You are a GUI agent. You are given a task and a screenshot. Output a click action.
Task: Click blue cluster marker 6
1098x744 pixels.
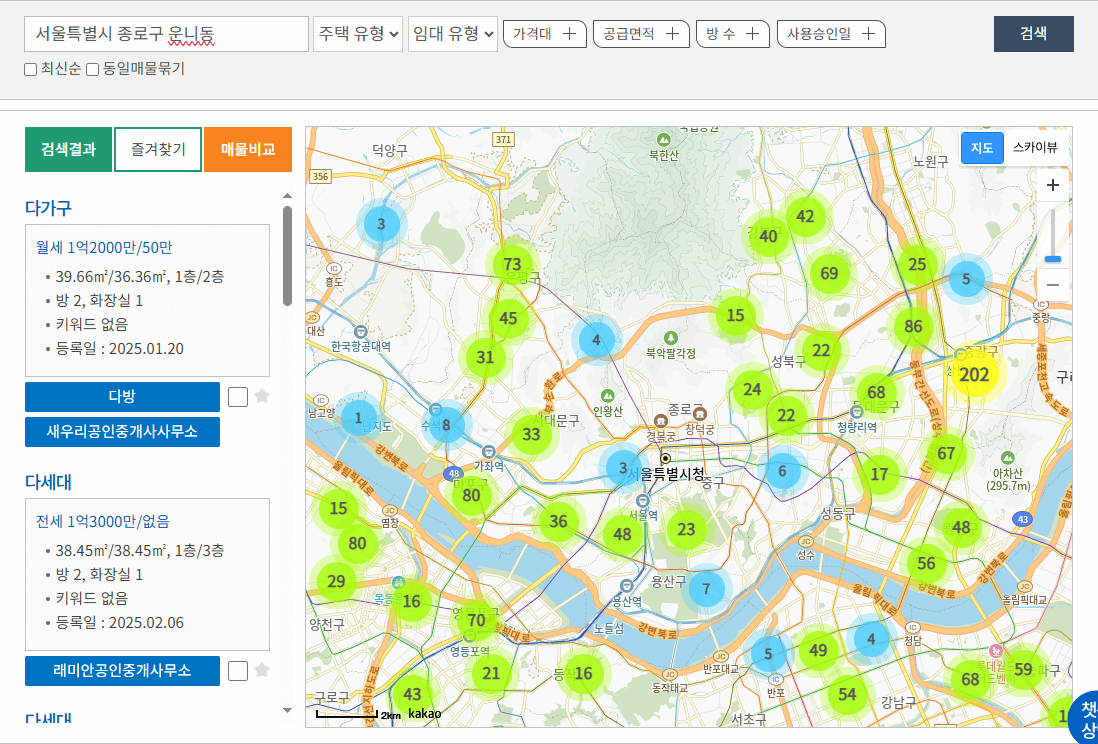click(x=782, y=471)
